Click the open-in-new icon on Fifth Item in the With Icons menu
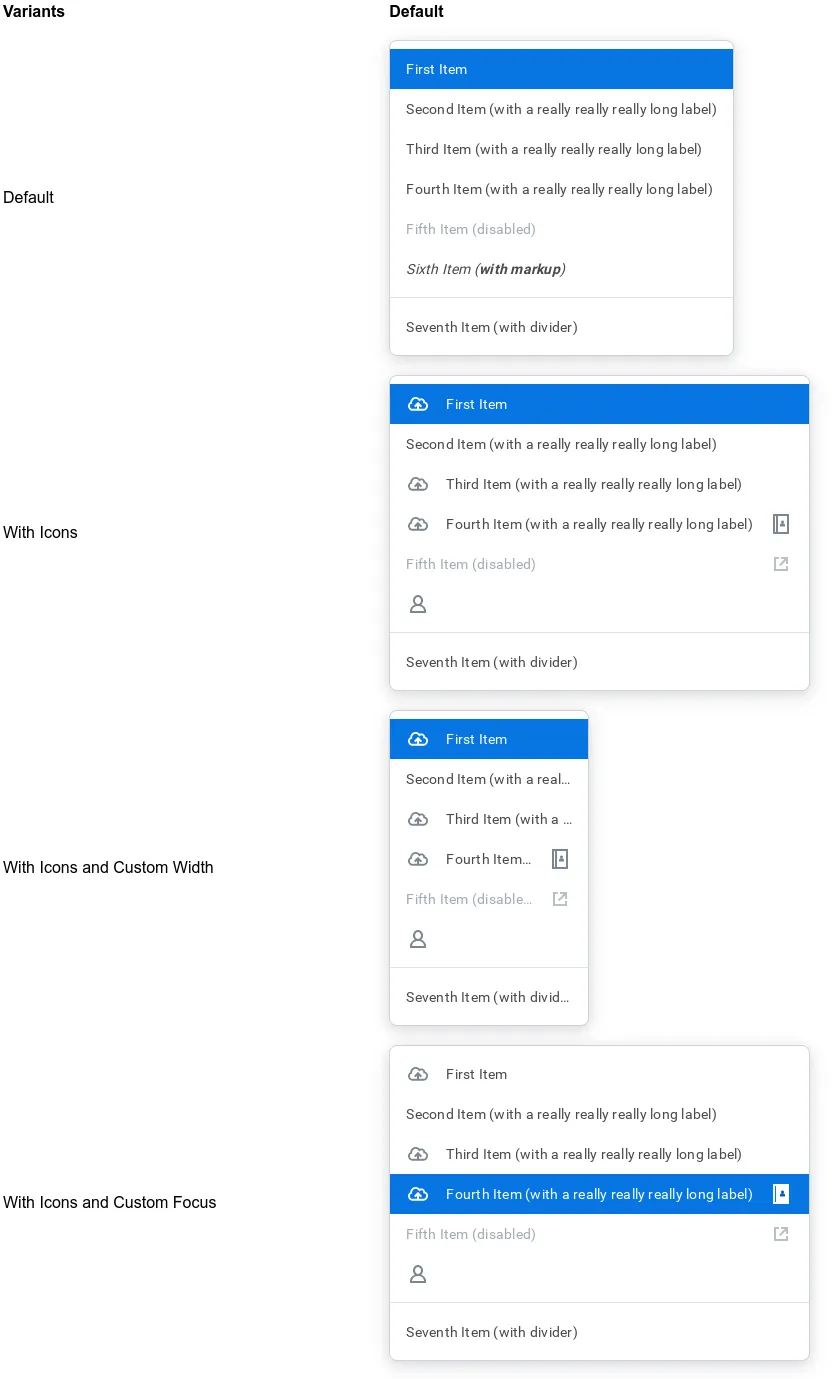This screenshot has width=833, height=1379. click(x=781, y=564)
